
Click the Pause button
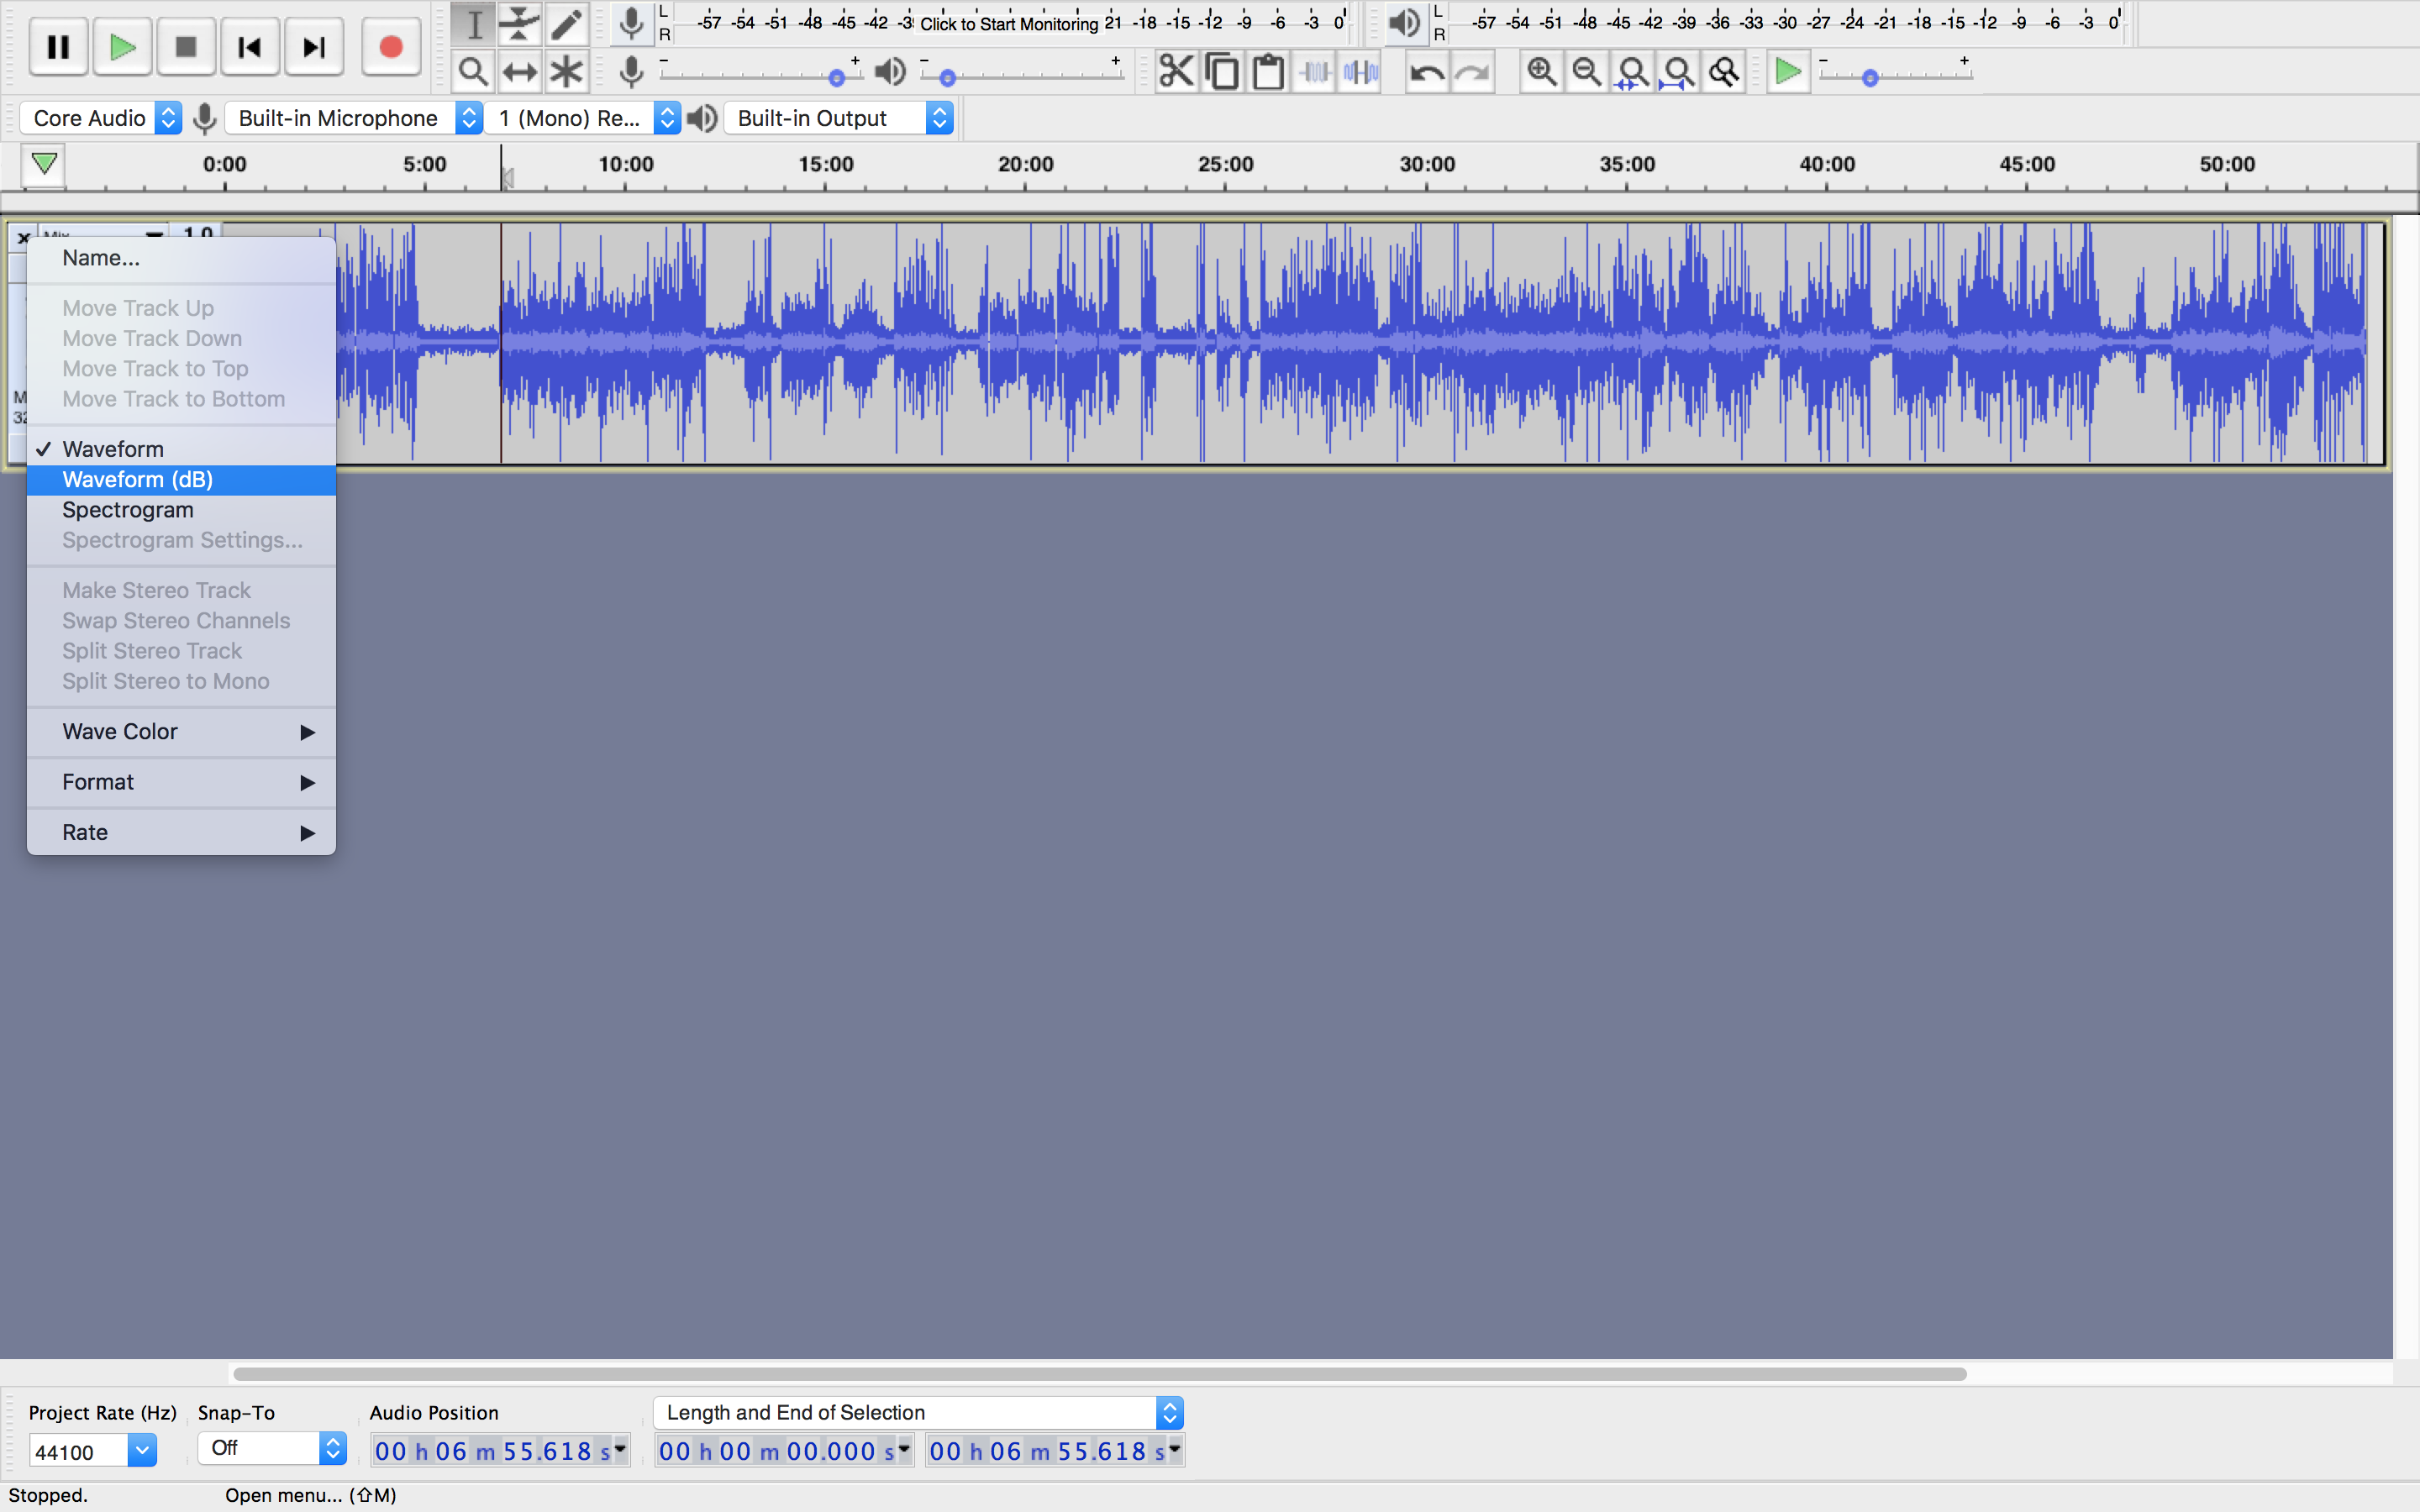point(58,47)
